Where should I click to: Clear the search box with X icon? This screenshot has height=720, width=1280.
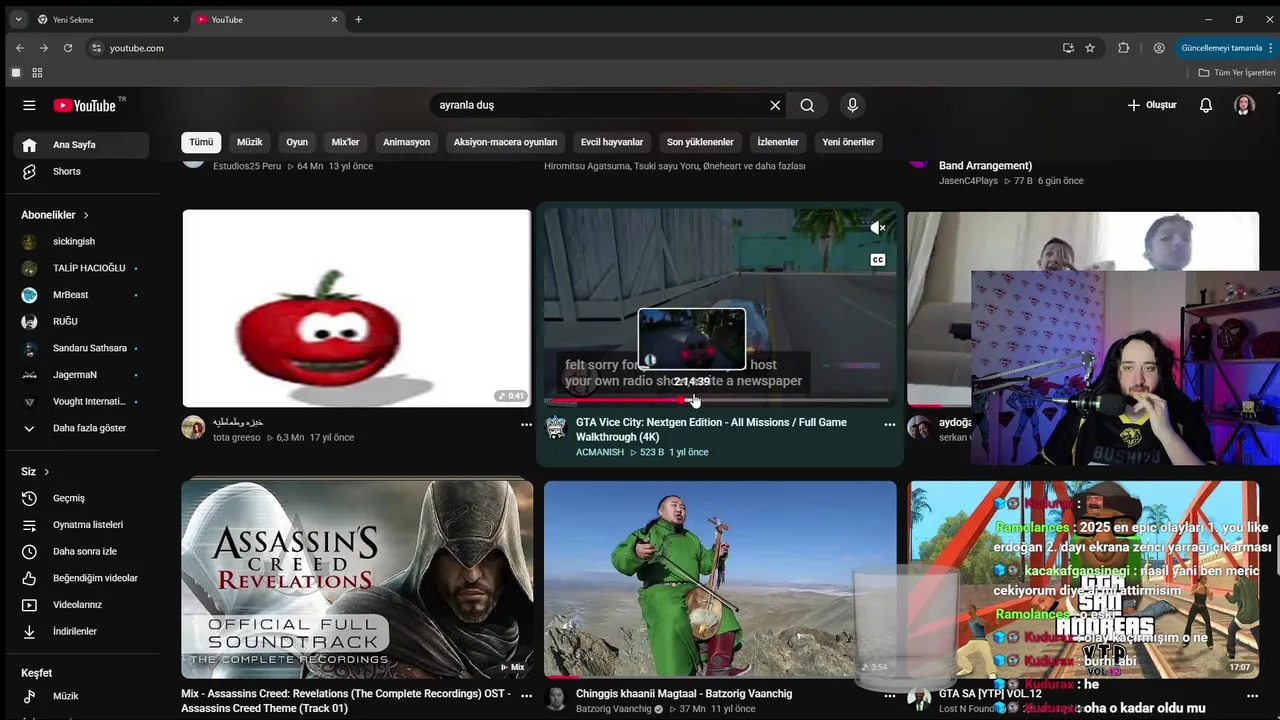pyautogui.click(x=775, y=105)
